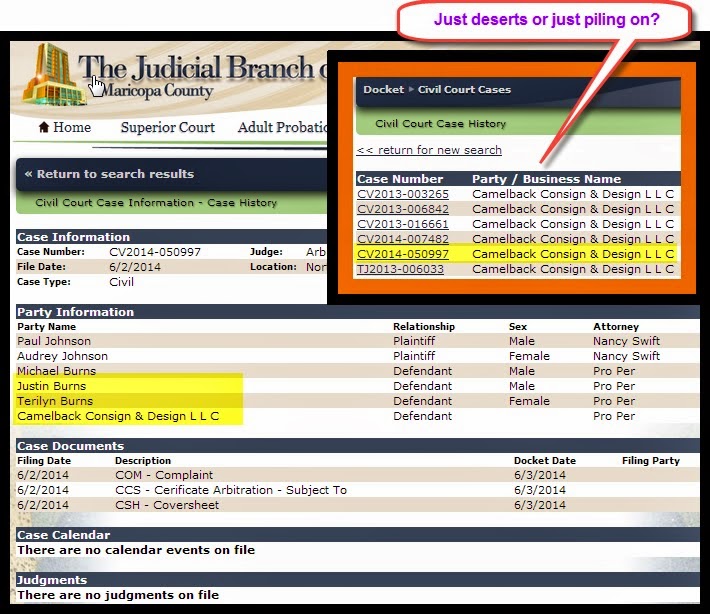Click the Filing Party column header
The image size is (710, 614).
point(651,460)
